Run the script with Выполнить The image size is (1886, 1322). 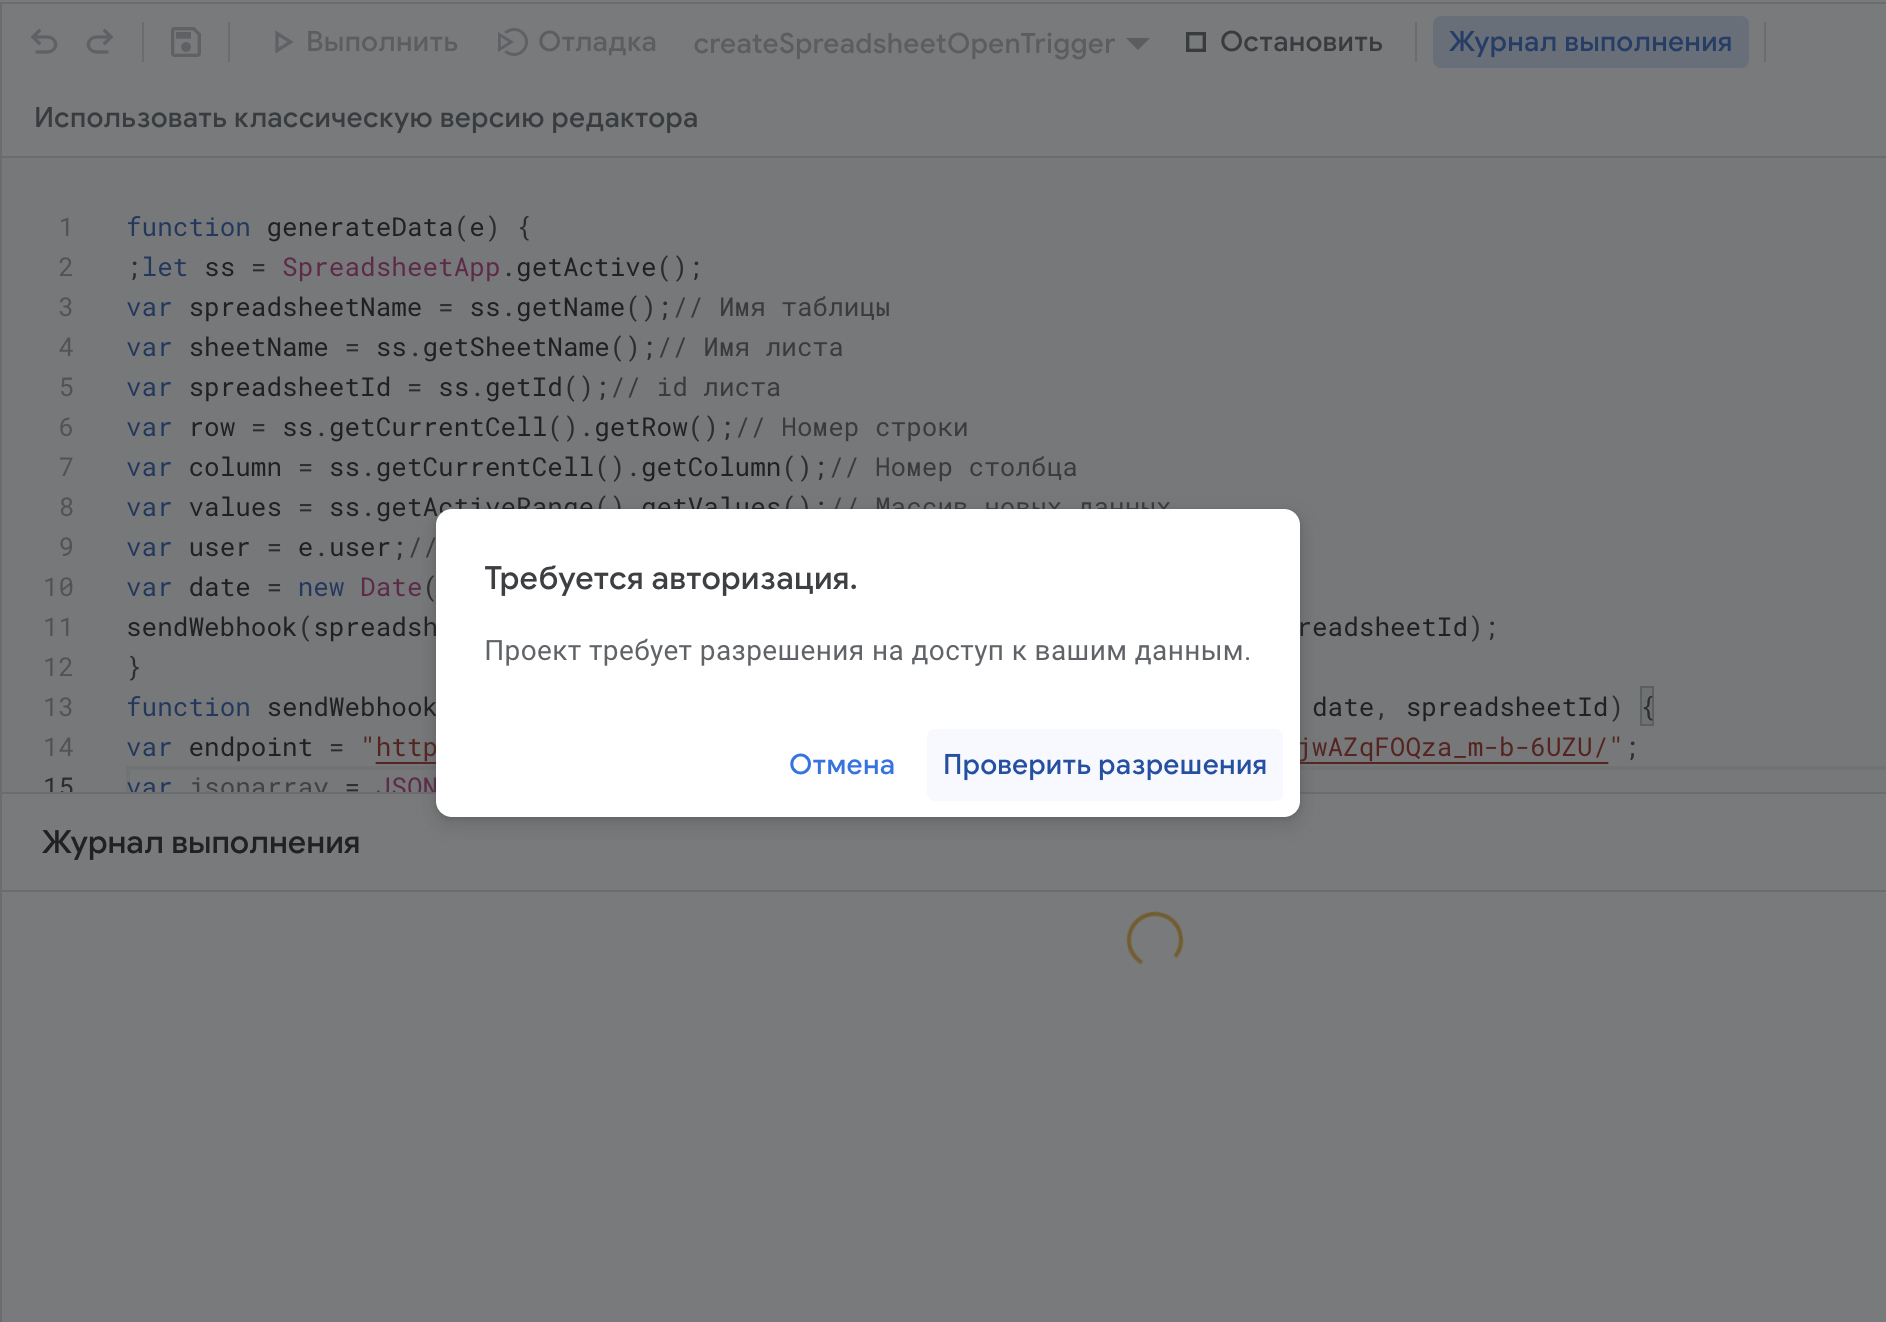[x=365, y=42]
